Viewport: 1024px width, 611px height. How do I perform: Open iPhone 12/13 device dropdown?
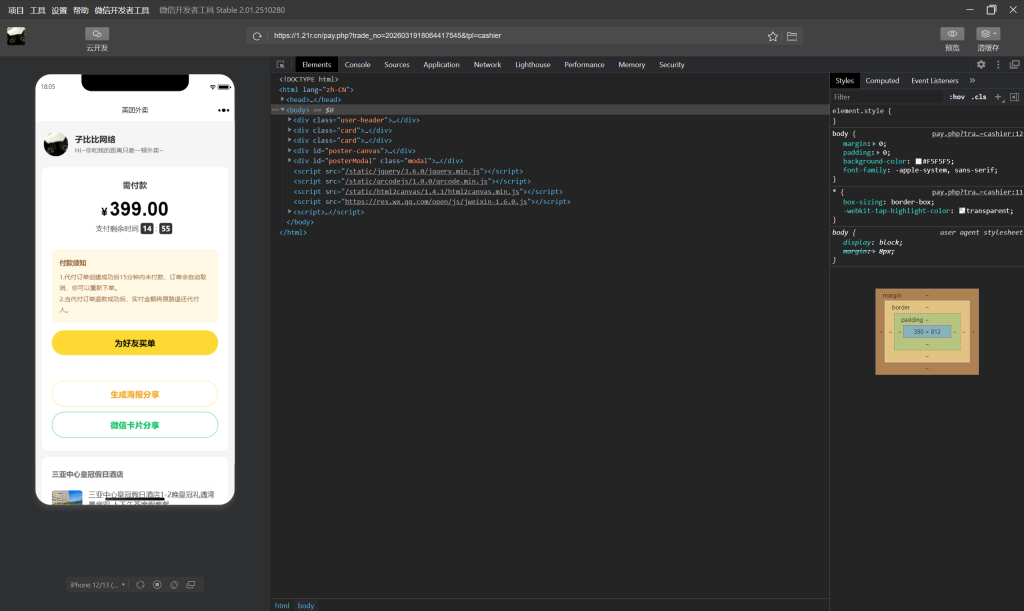click(97, 585)
